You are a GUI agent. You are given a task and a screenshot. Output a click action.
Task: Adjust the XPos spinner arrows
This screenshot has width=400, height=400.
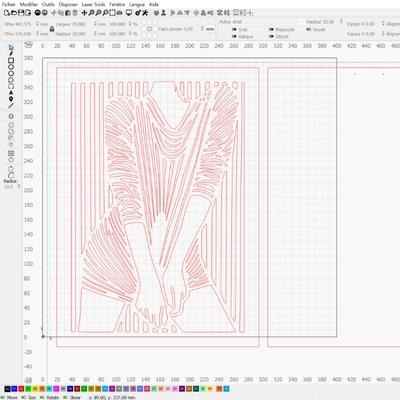point(37,24)
